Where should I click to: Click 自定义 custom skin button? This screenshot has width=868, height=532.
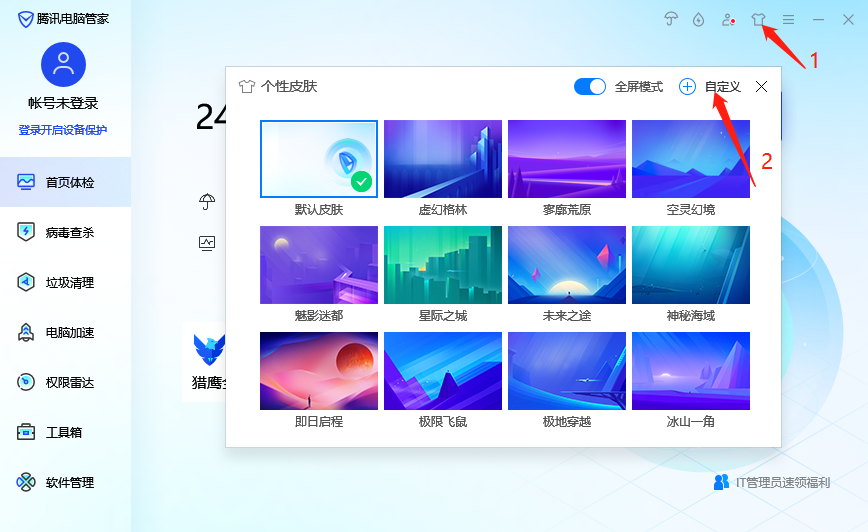coord(722,87)
